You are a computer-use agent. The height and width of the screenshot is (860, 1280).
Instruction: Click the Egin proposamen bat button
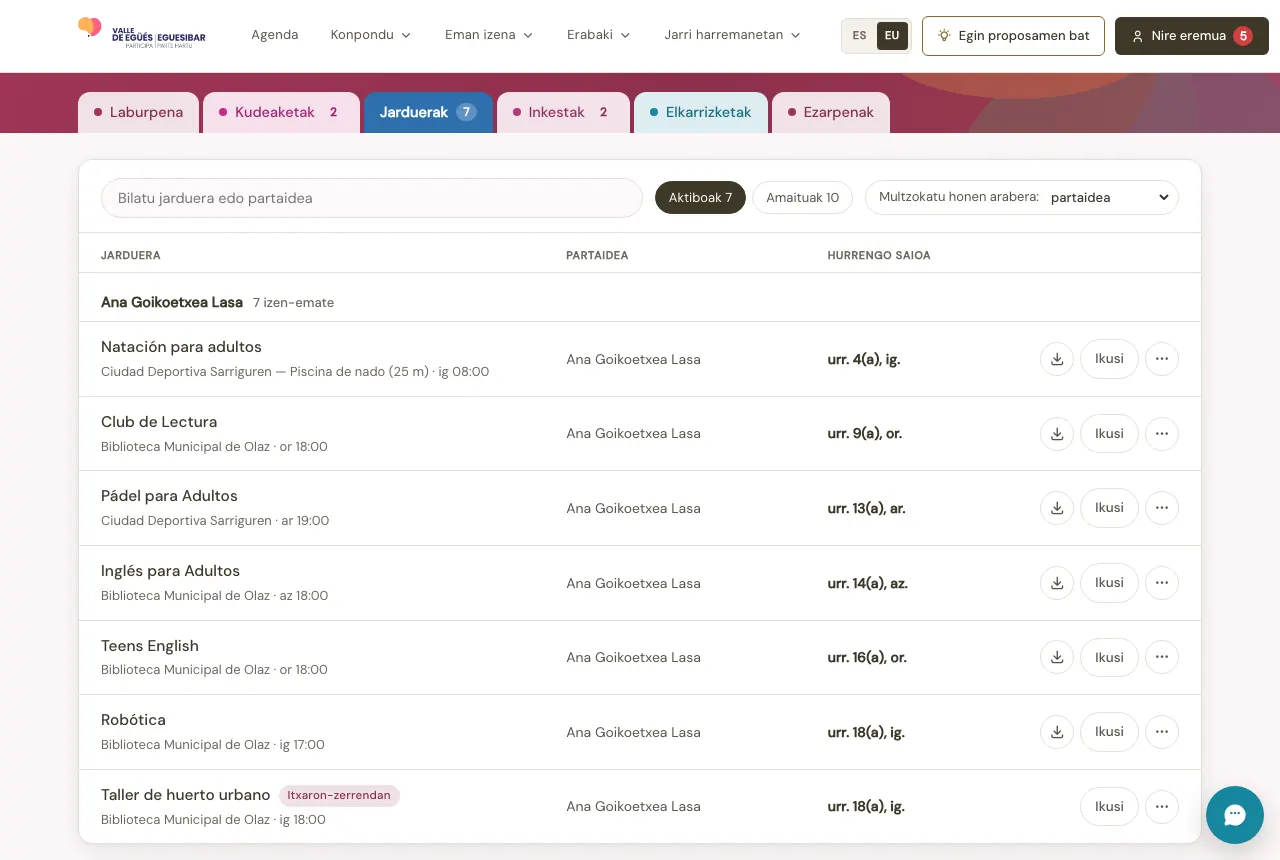point(1013,35)
